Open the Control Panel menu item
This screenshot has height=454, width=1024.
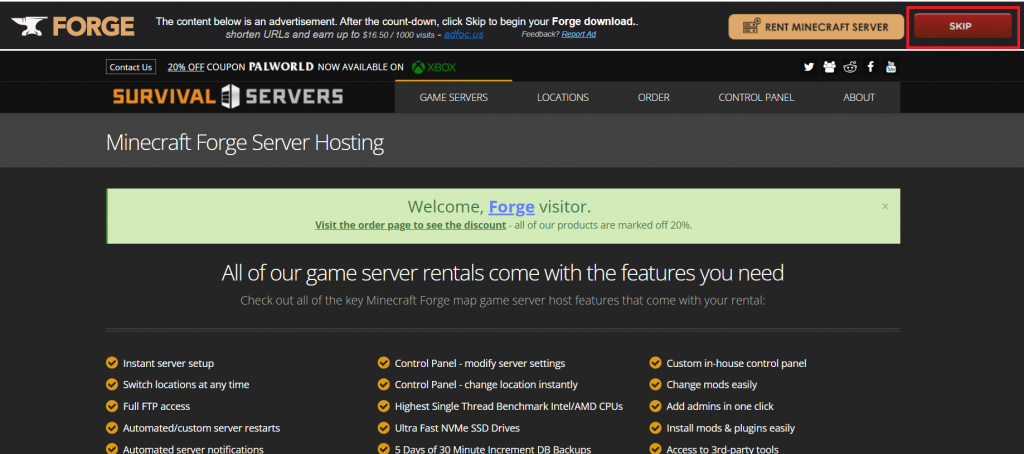coord(756,97)
